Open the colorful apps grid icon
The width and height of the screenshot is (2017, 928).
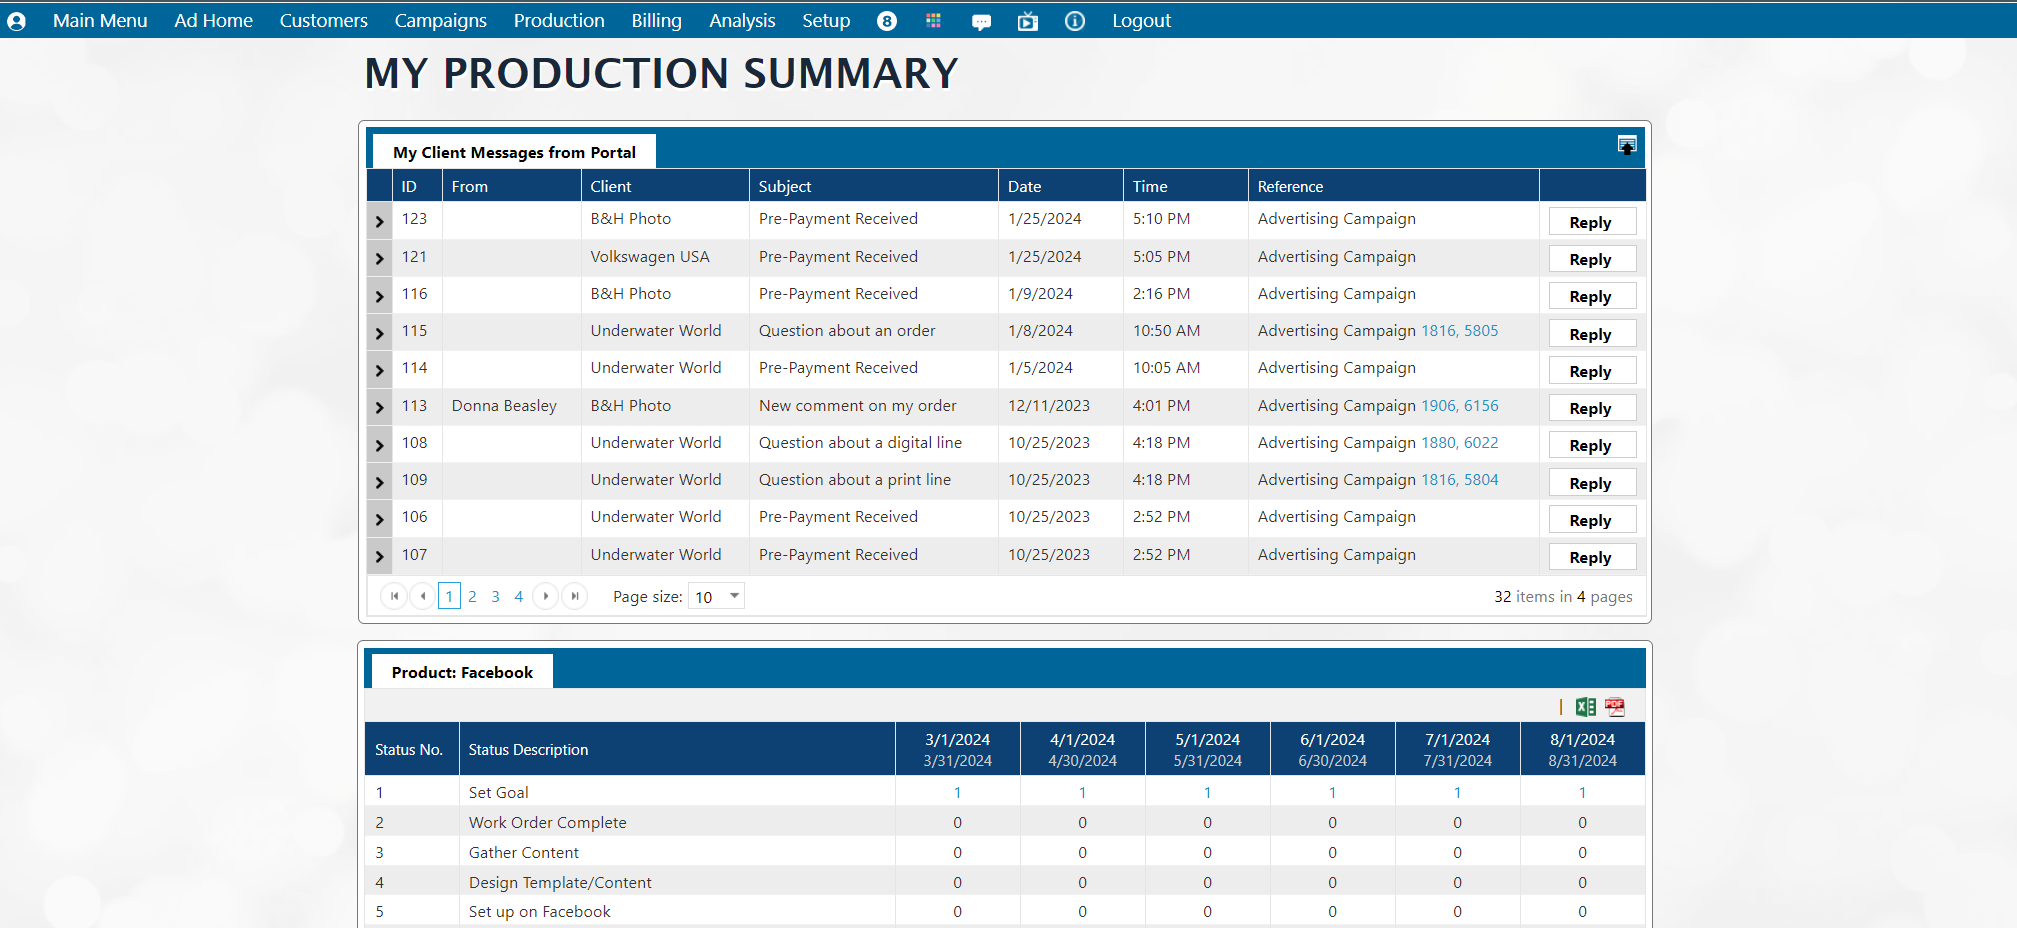933,21
